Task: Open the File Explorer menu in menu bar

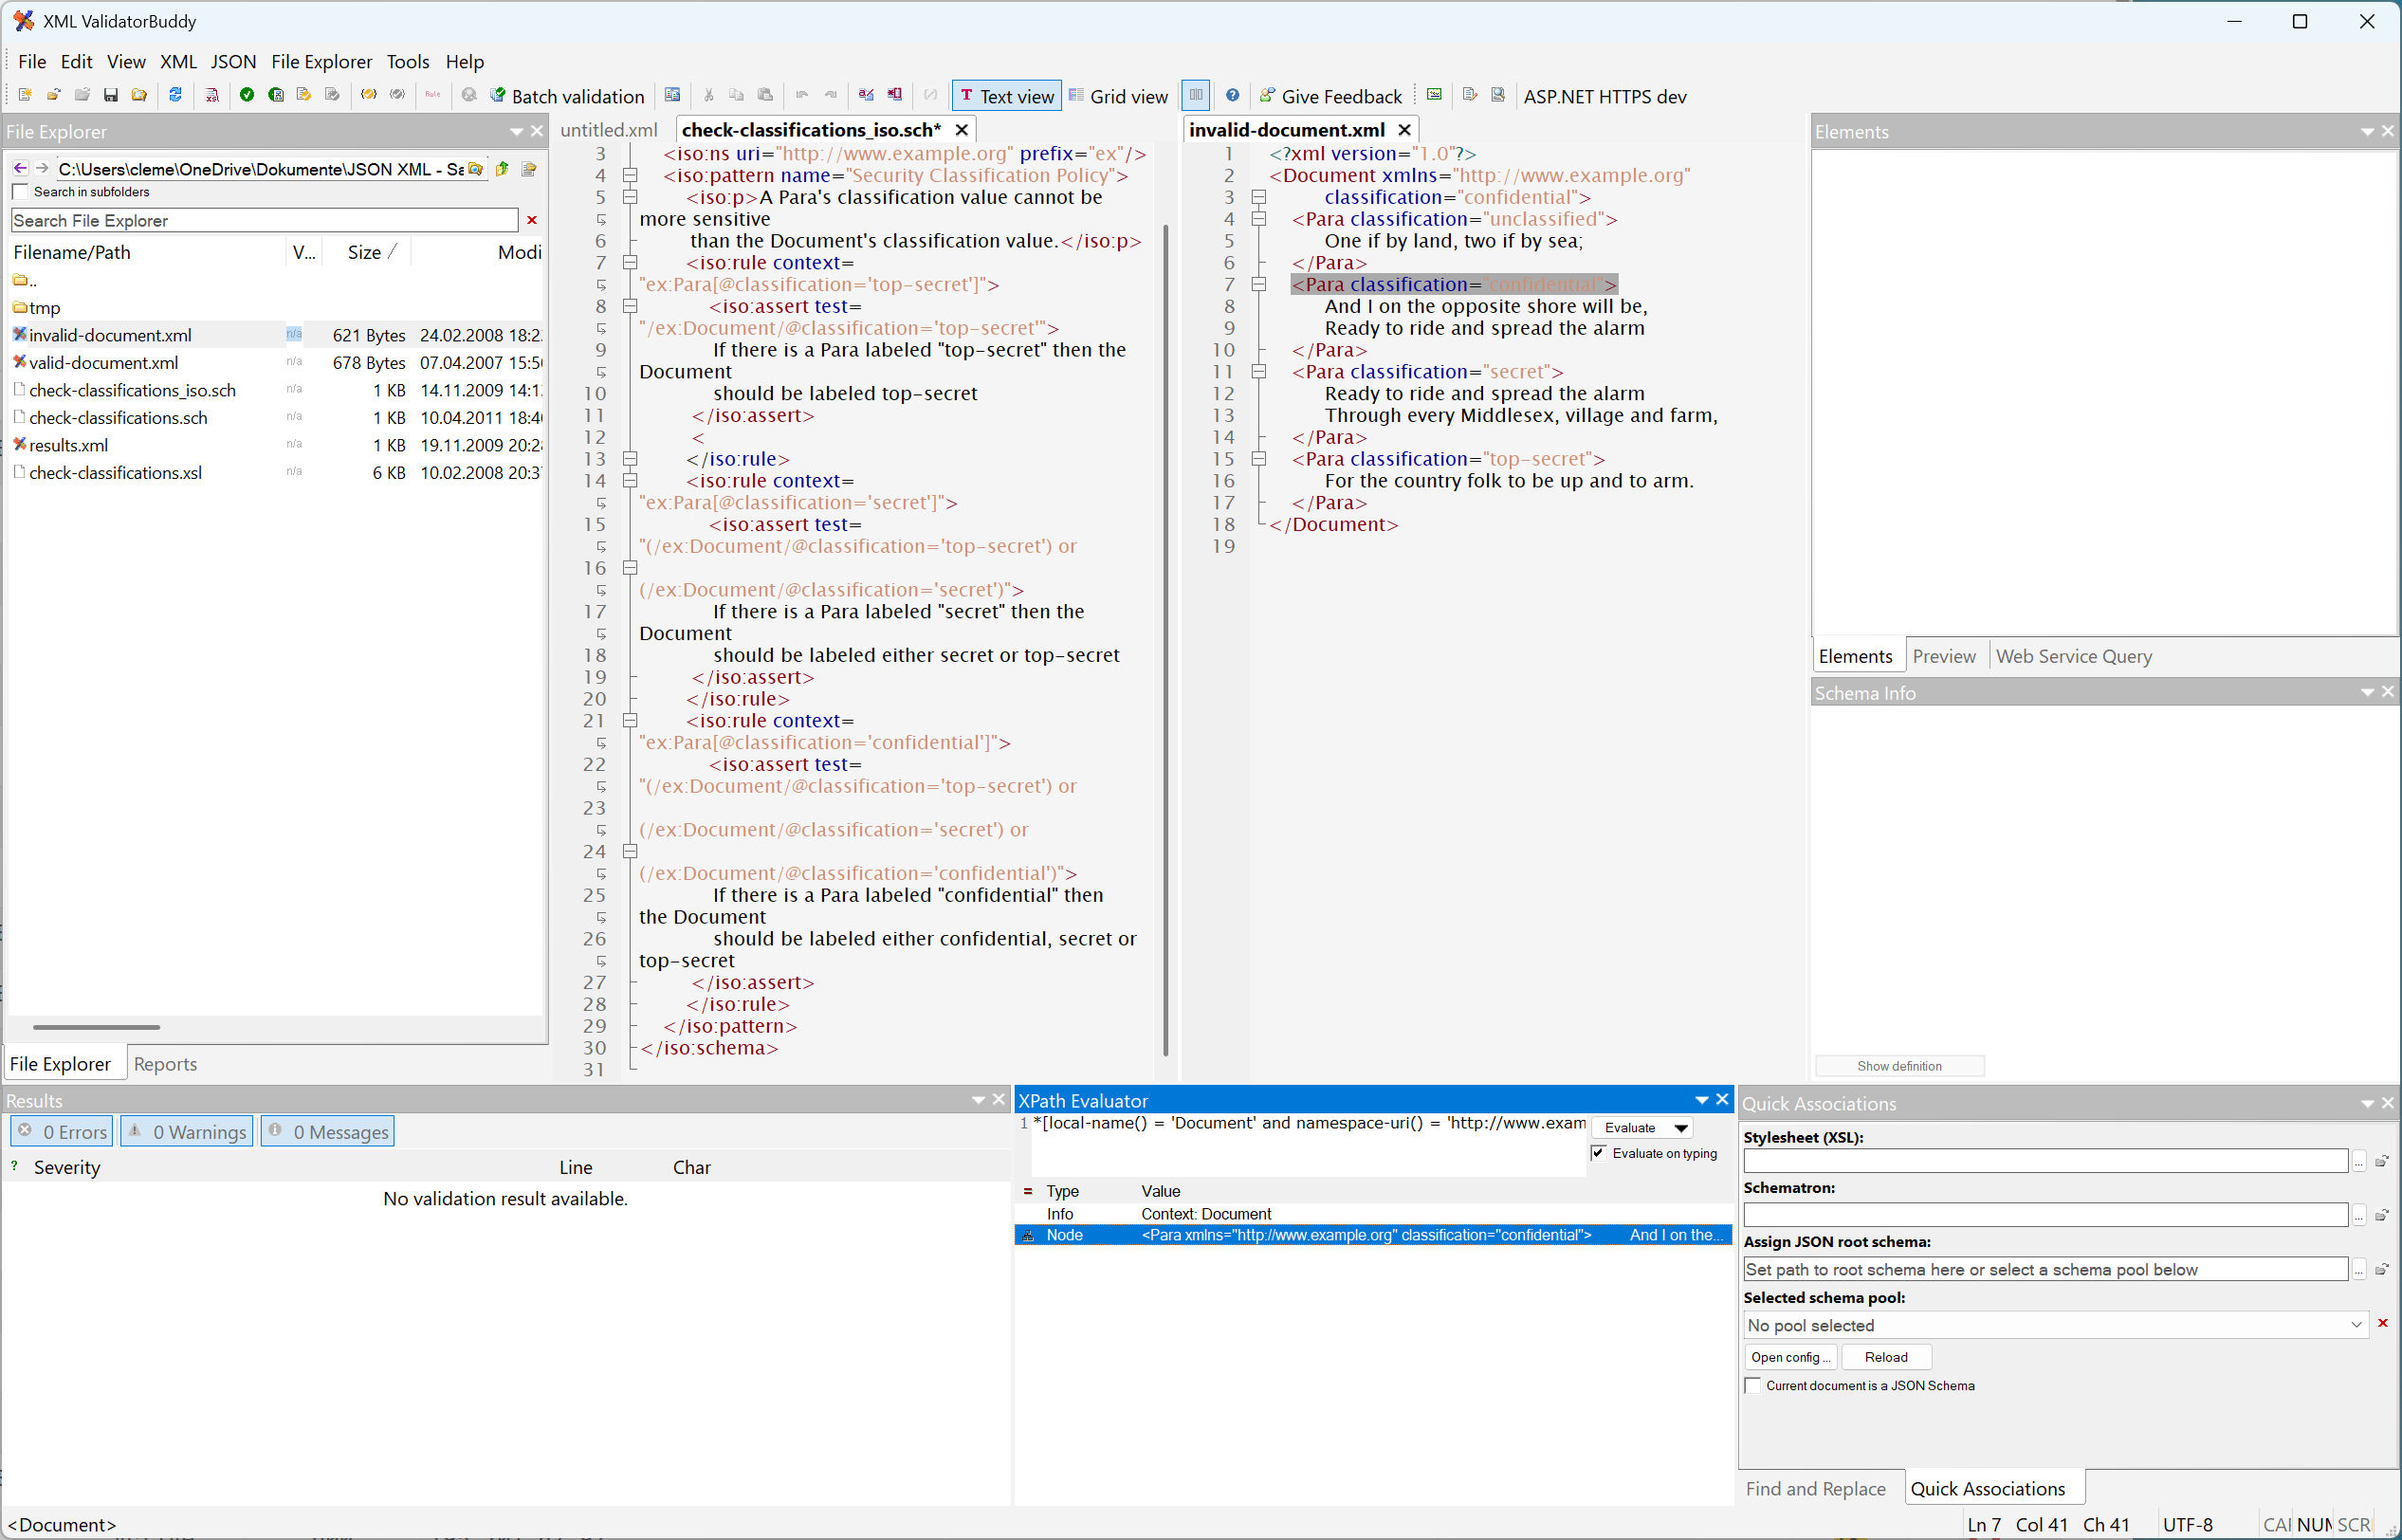Action: 321,61
